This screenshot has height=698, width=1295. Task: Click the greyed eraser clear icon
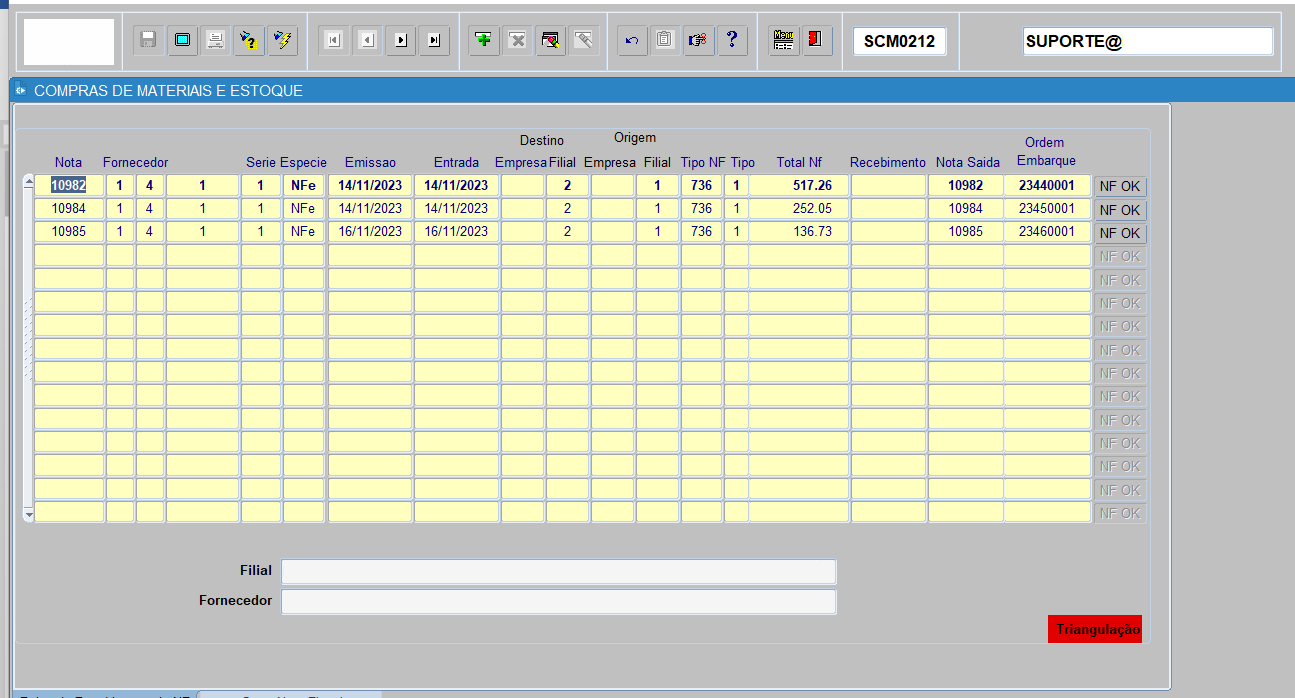tap(584, 40)
